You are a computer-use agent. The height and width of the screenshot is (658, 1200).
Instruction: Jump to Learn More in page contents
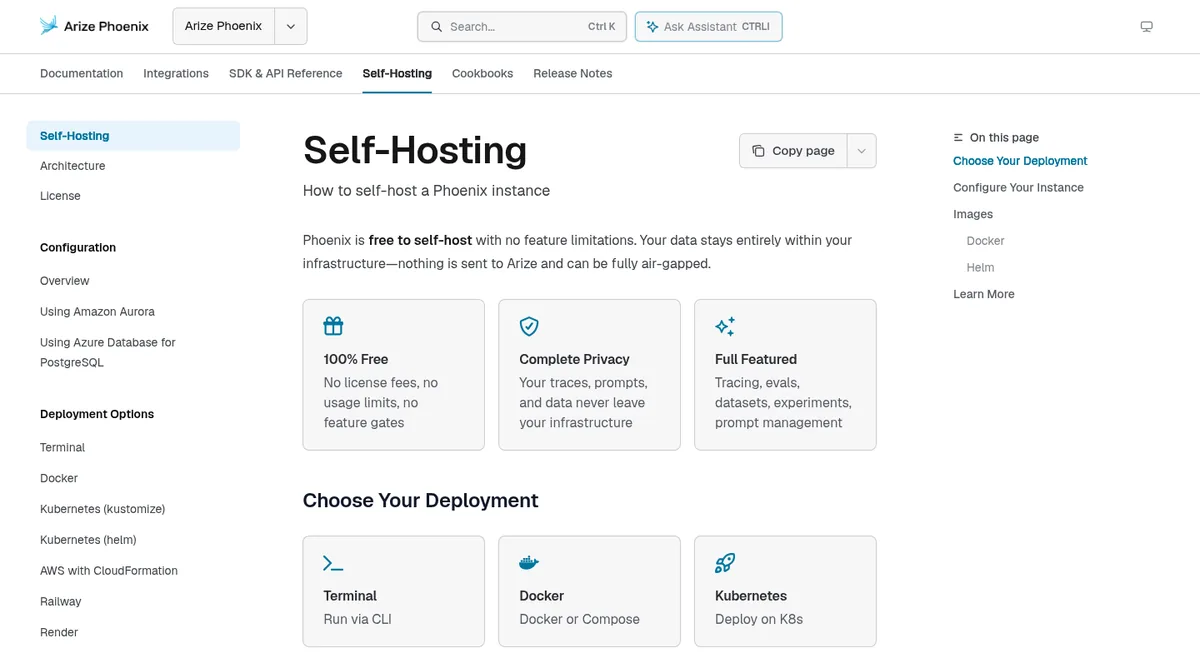click(984, 294)
